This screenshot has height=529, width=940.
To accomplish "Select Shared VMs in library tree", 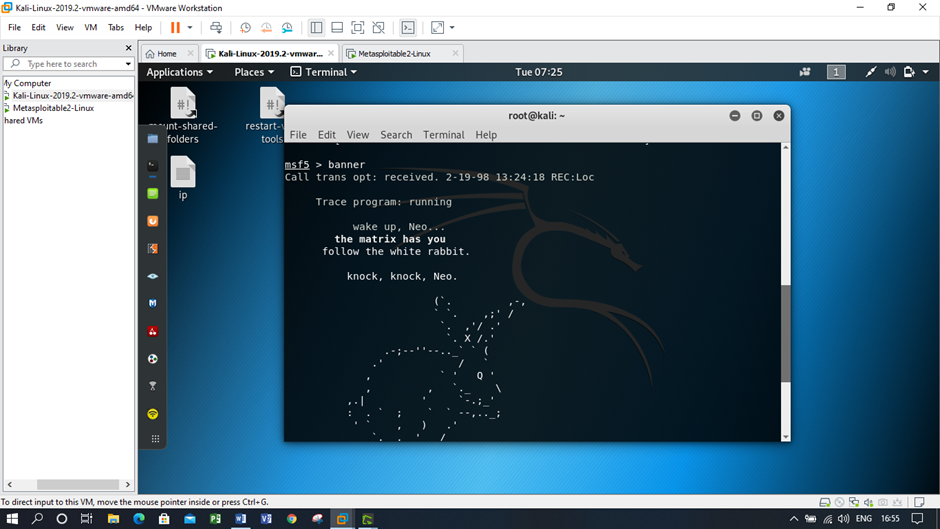I will point(23,121).
